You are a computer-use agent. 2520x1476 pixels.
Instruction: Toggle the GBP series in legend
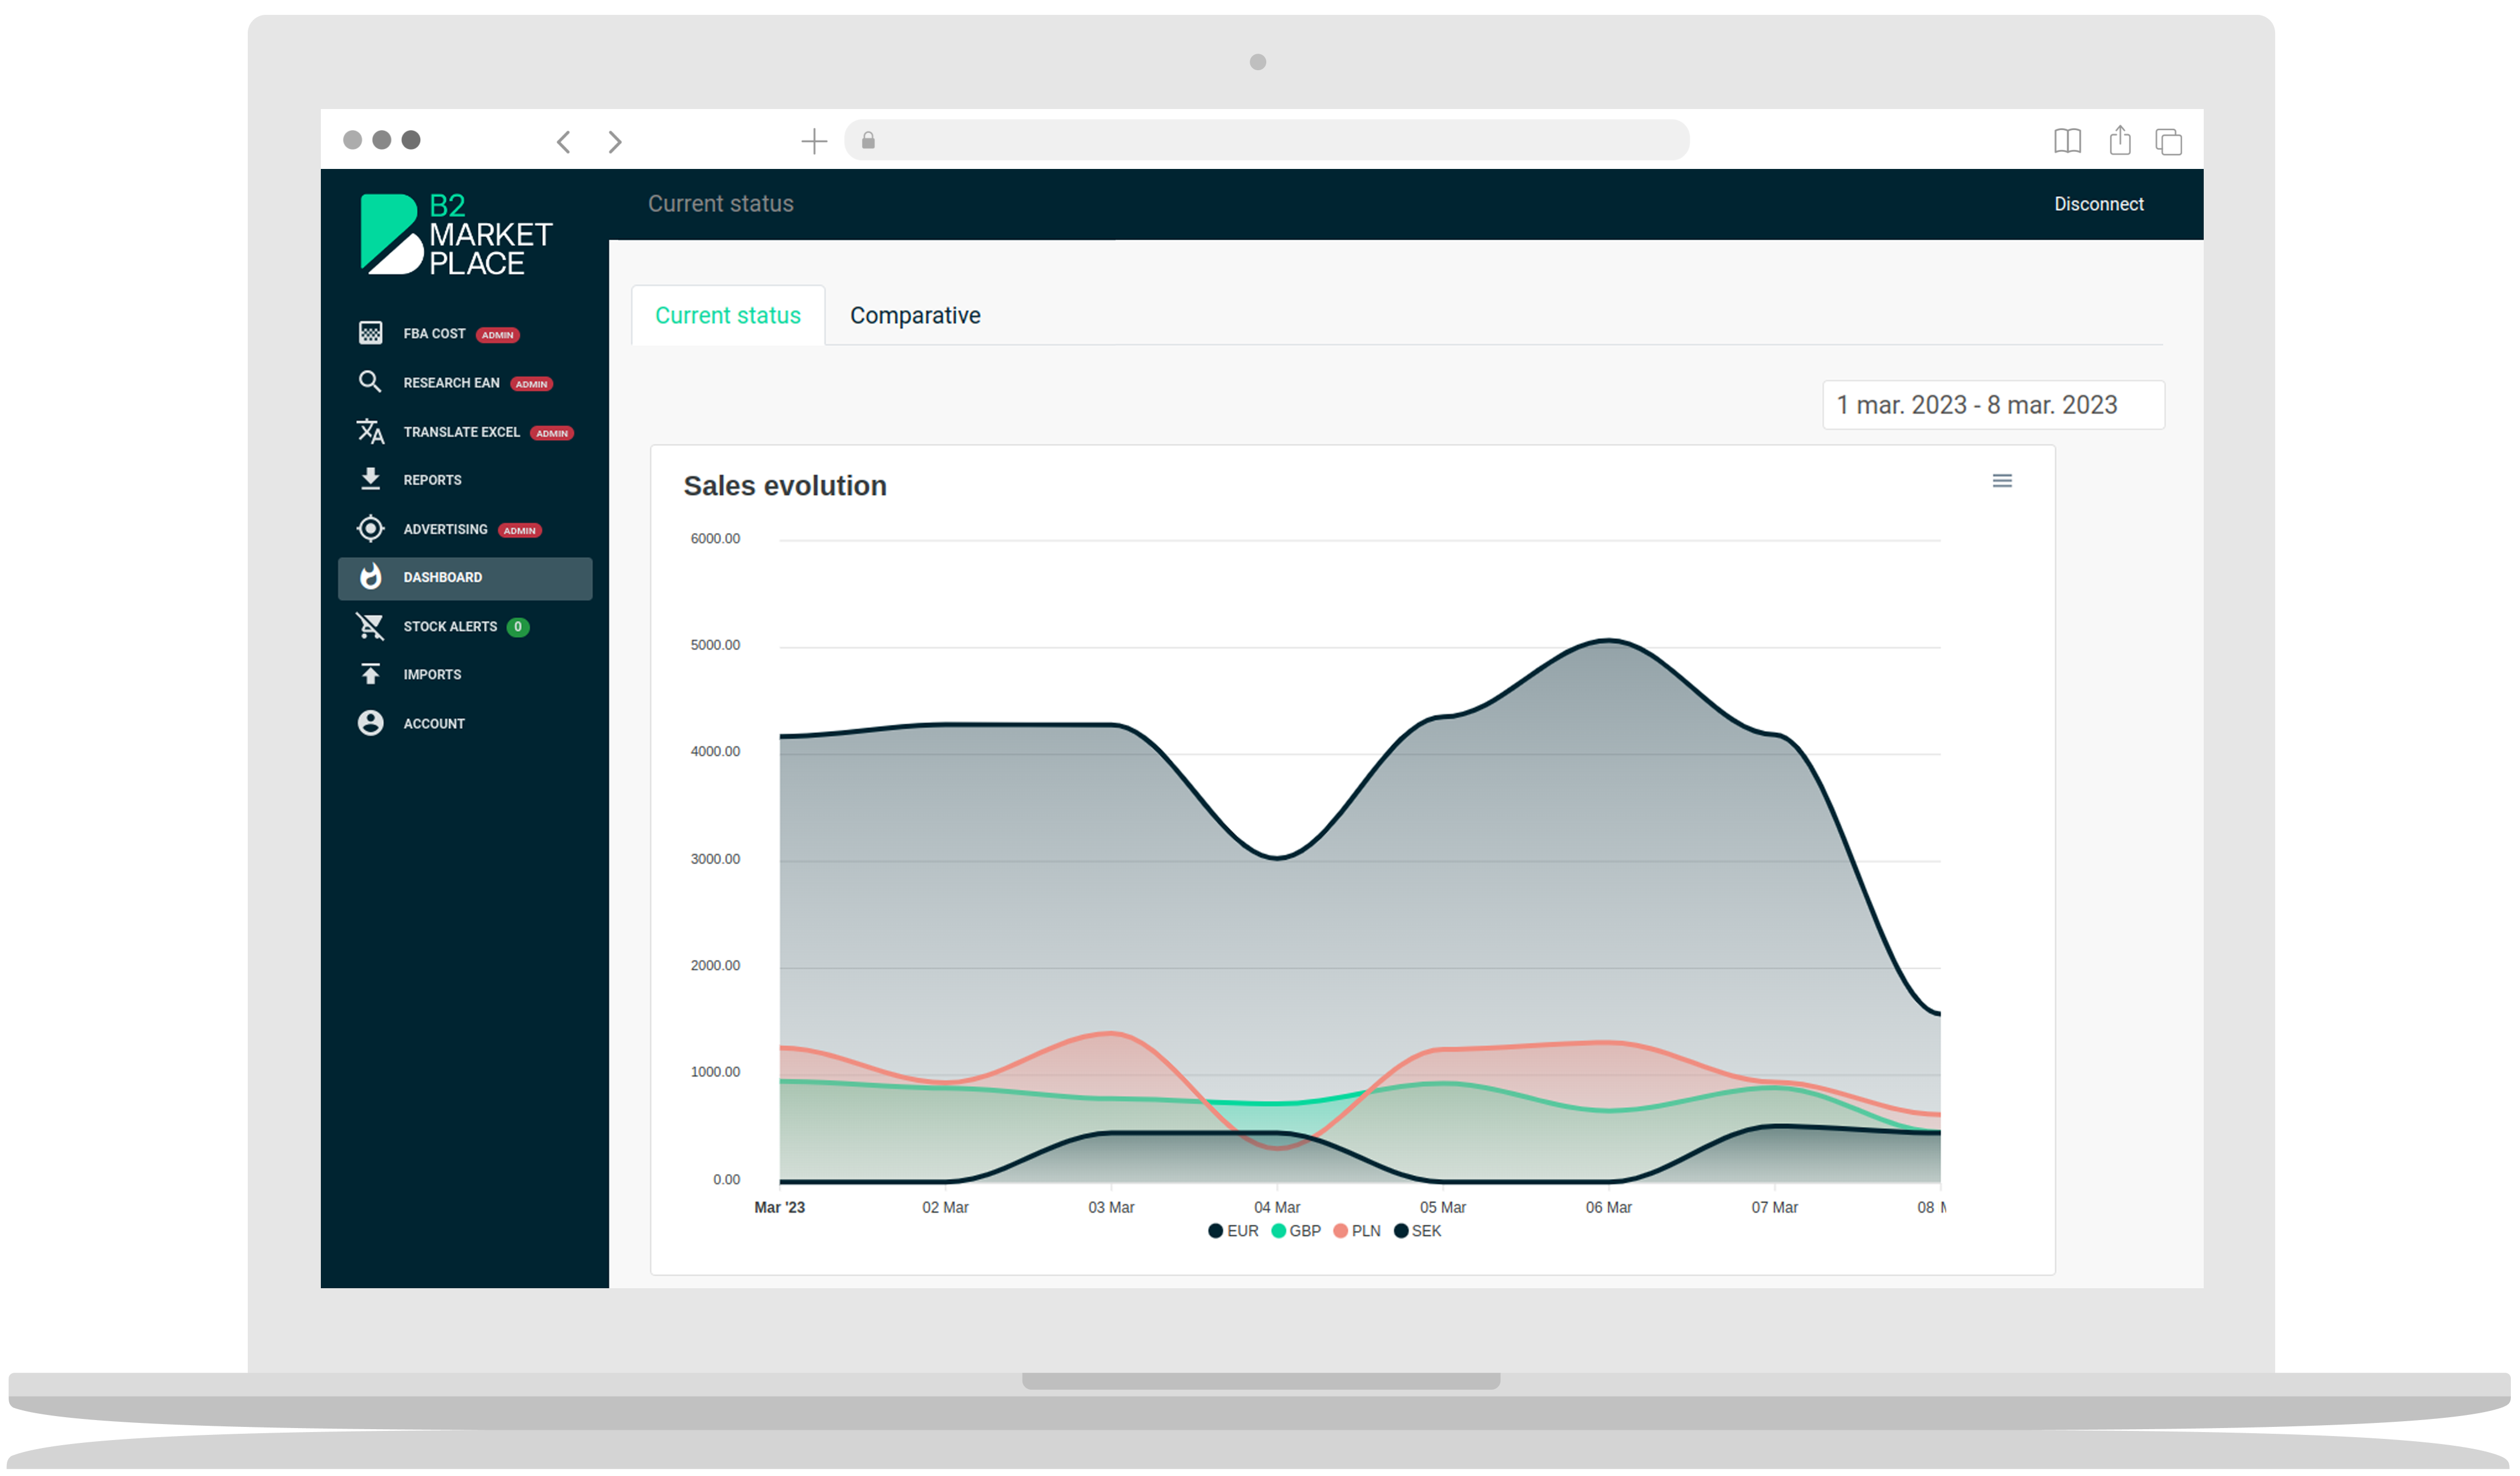[1297, 1231]
